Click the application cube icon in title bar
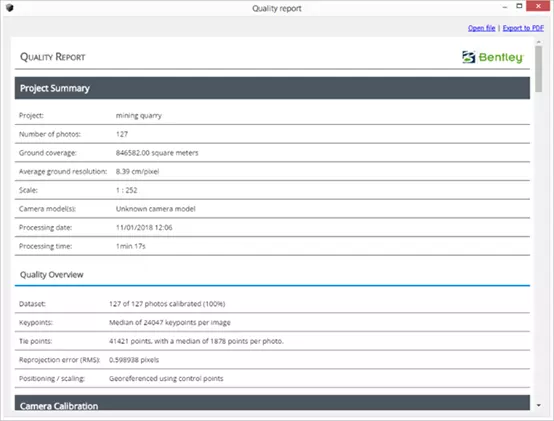This screenshot has width=554, height=421. (10, 8)
